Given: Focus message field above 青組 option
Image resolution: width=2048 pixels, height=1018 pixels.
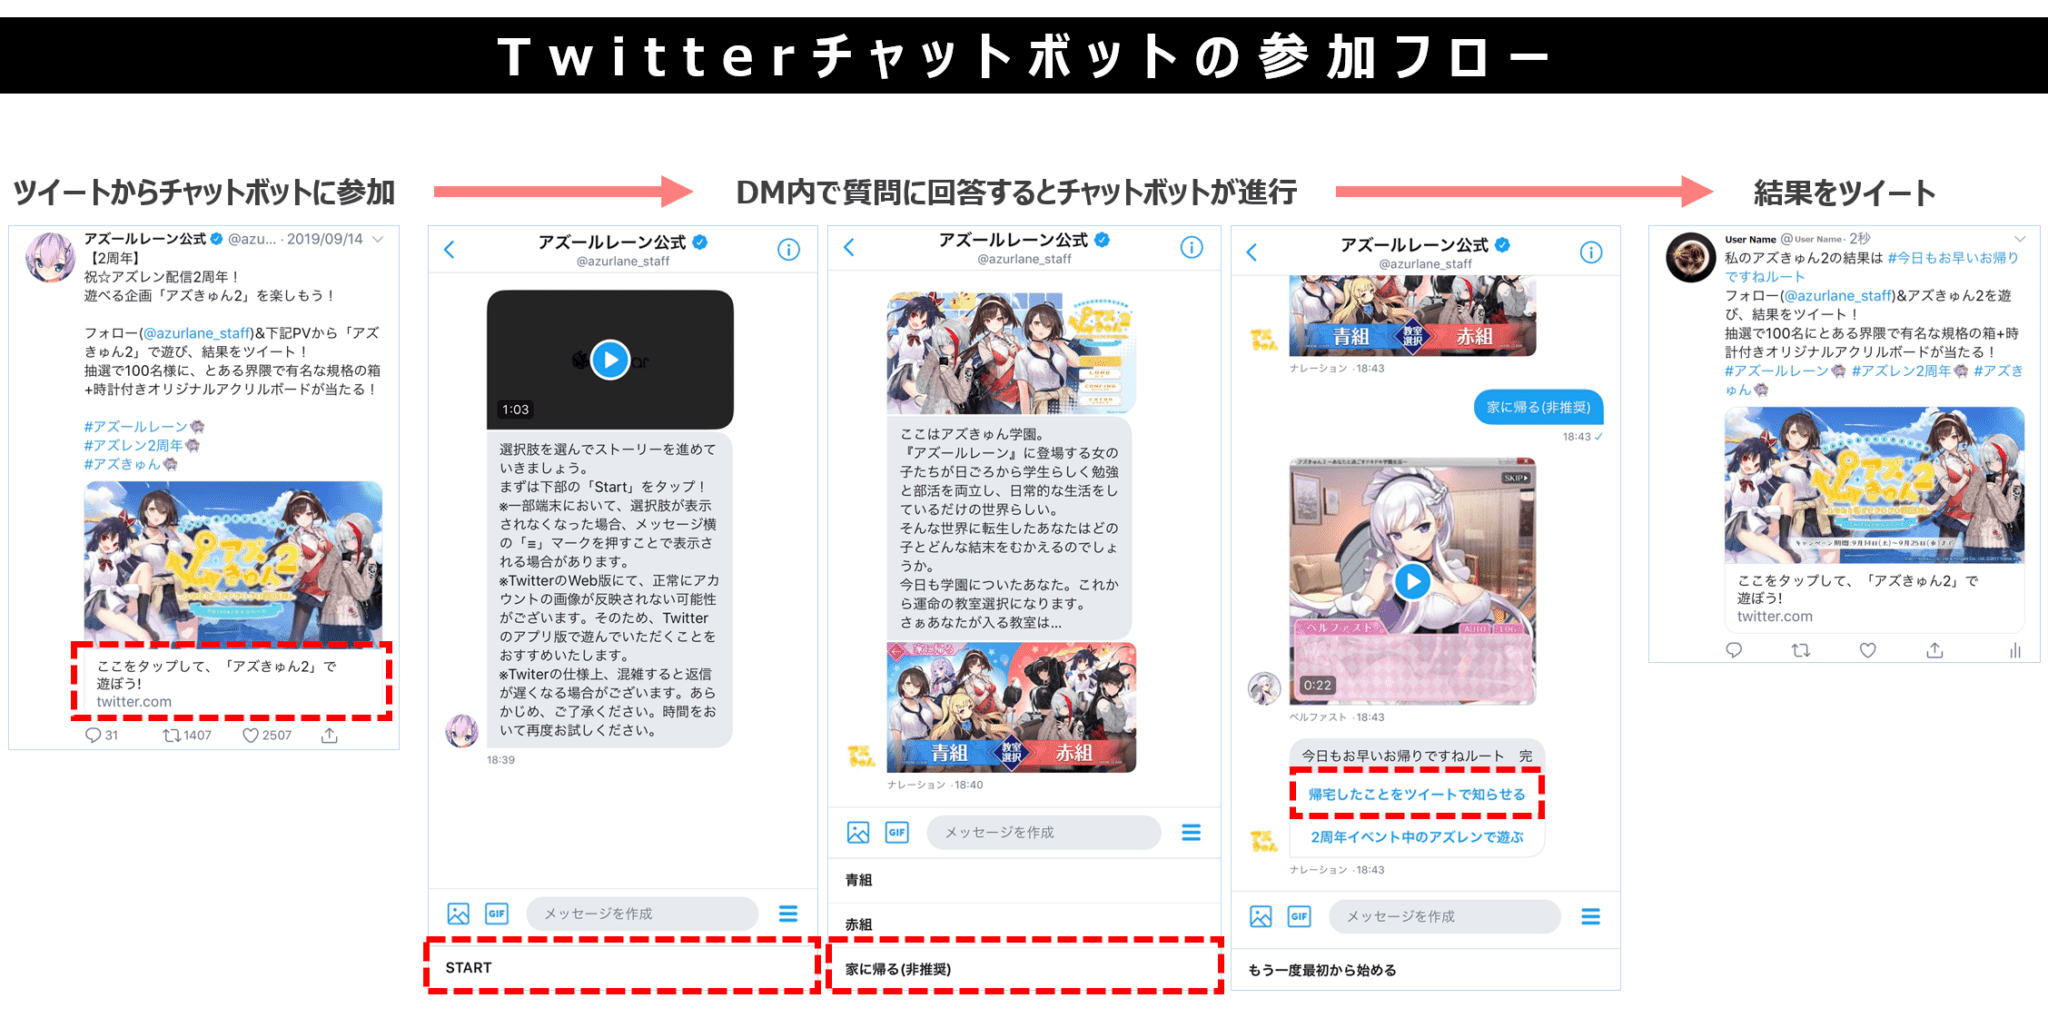Looking at the screenshot, I should coord(1044,832).
